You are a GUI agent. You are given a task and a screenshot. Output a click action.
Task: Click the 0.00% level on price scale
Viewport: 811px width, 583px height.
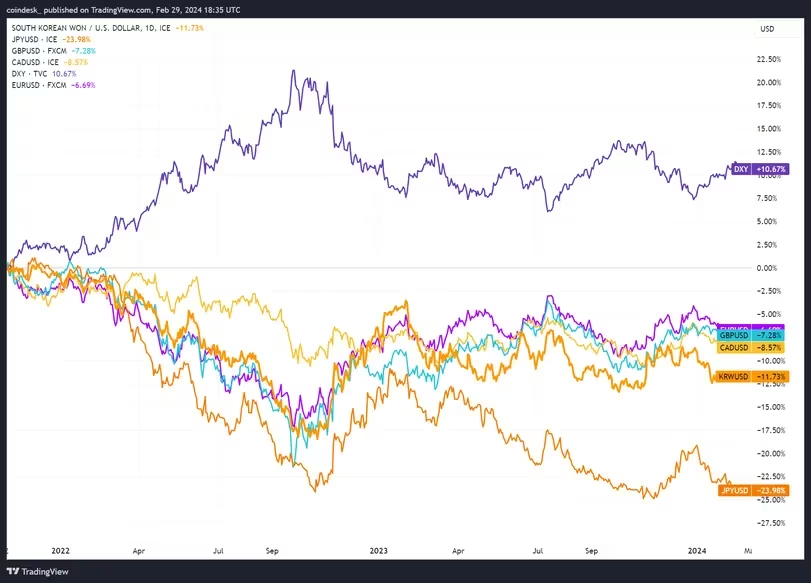click(769, 268)
